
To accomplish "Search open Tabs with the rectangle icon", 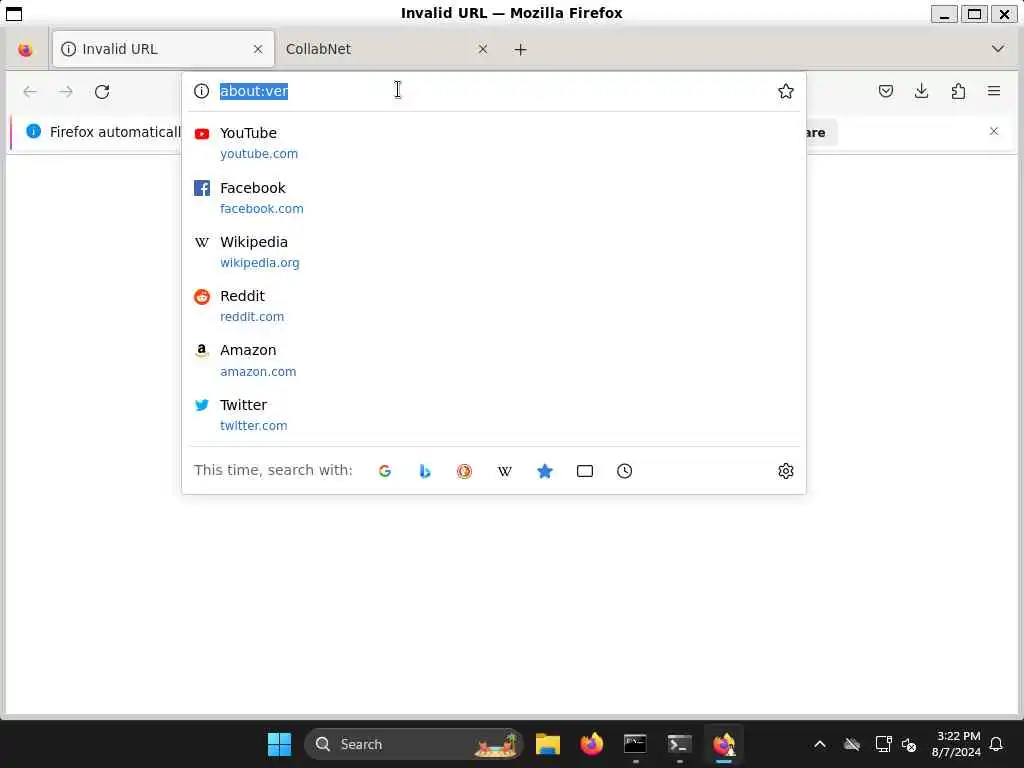I will pos(584,471).
